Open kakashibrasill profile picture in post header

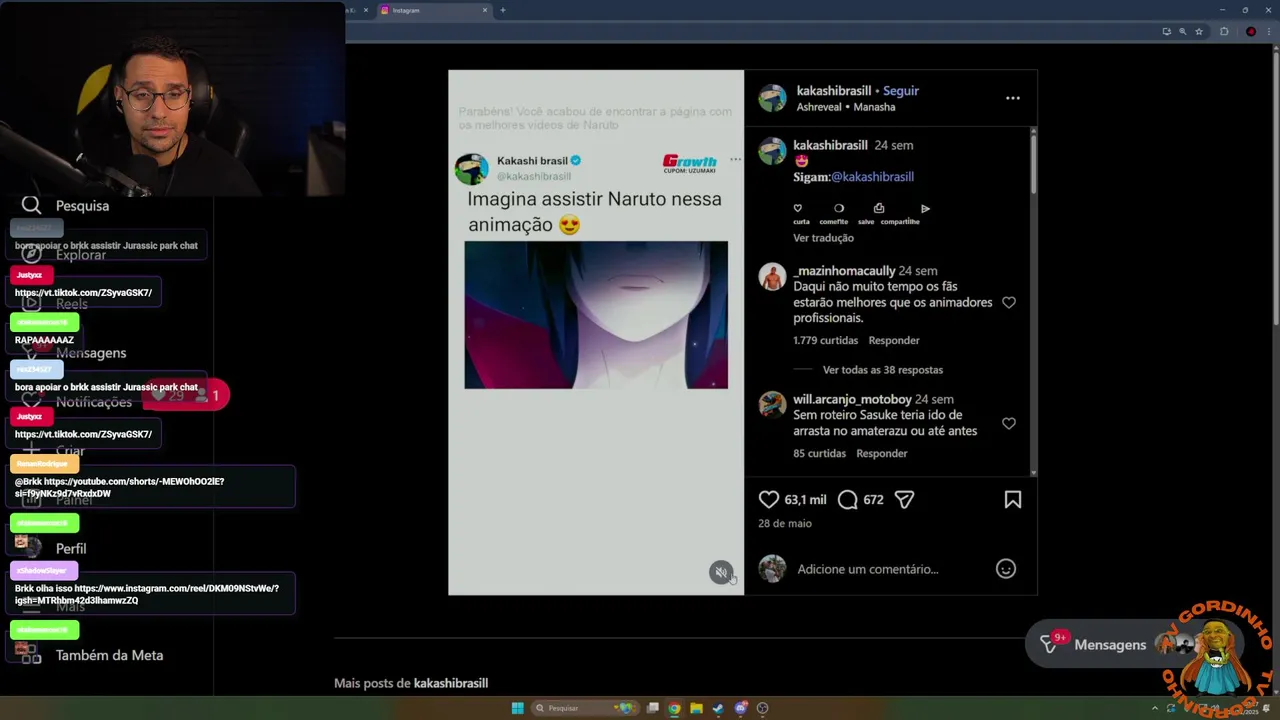[x=773, y=98]
